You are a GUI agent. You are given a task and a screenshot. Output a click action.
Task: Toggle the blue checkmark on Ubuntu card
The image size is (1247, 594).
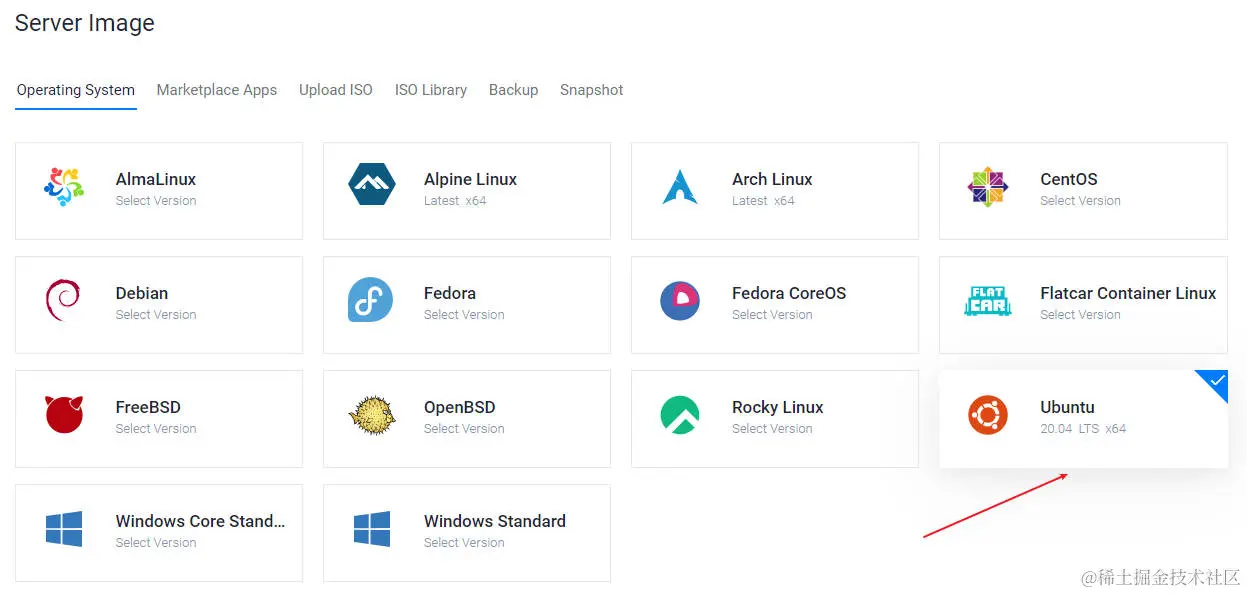pos(1216,382)
